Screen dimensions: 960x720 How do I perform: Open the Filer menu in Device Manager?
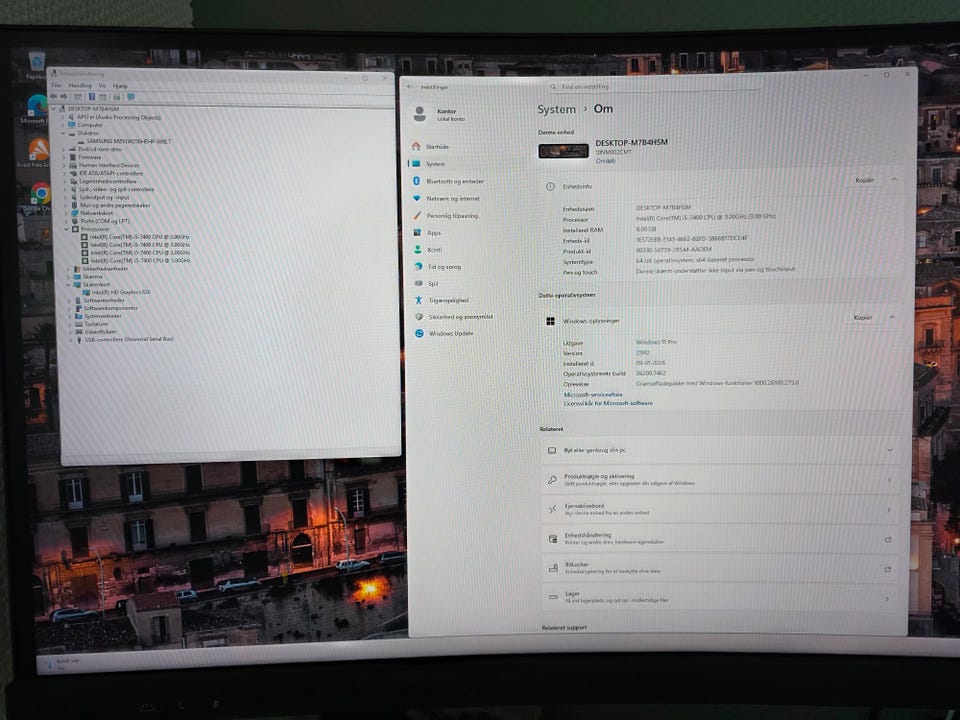click(57, 86)
